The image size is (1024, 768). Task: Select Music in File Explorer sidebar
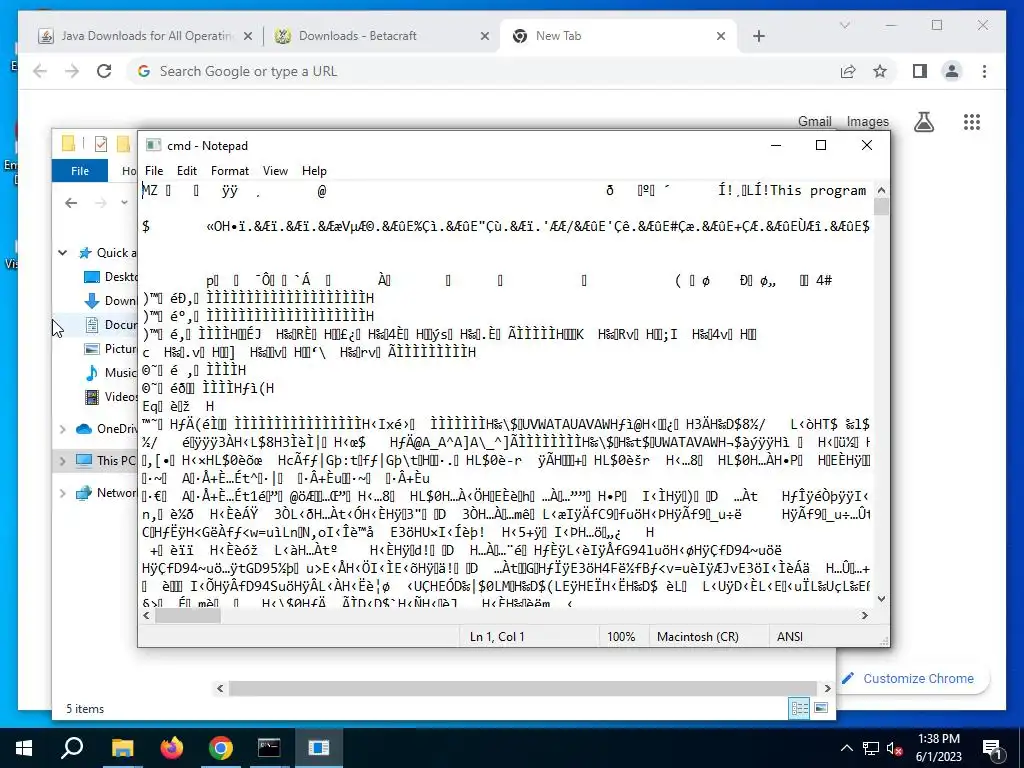112,373
